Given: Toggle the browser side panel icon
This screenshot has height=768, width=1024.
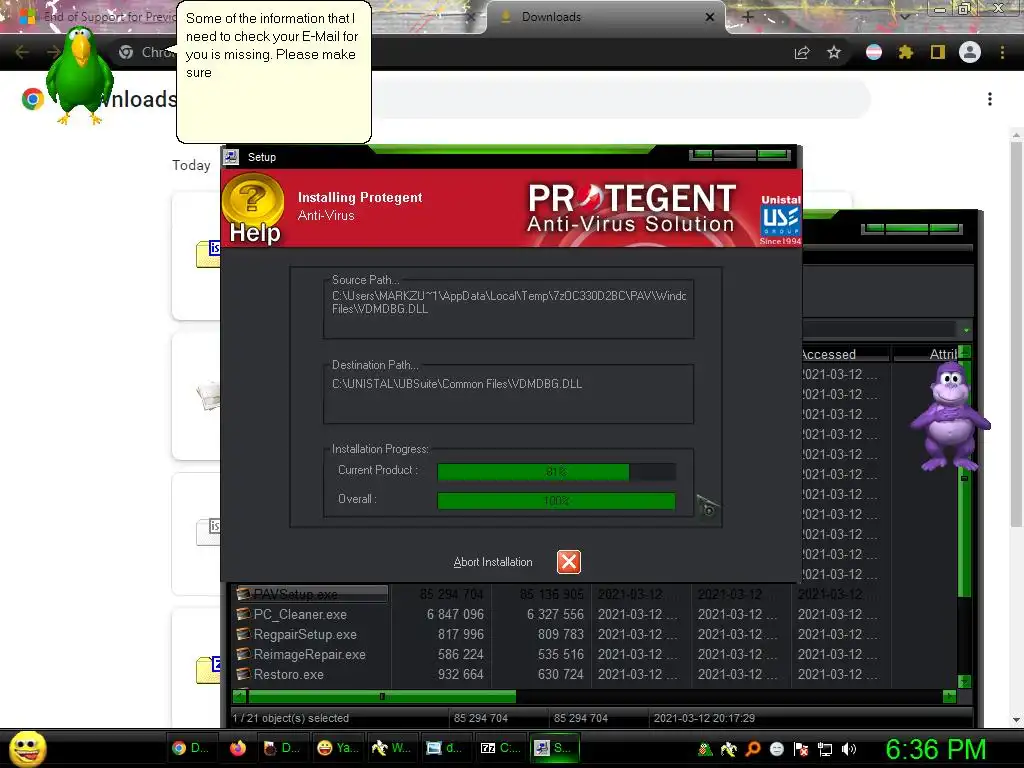Looking at the screenshot, I should point(938,52).
